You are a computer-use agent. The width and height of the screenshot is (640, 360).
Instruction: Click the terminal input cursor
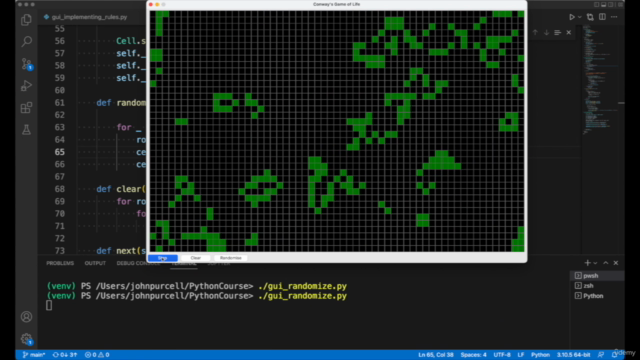[49, 305]
